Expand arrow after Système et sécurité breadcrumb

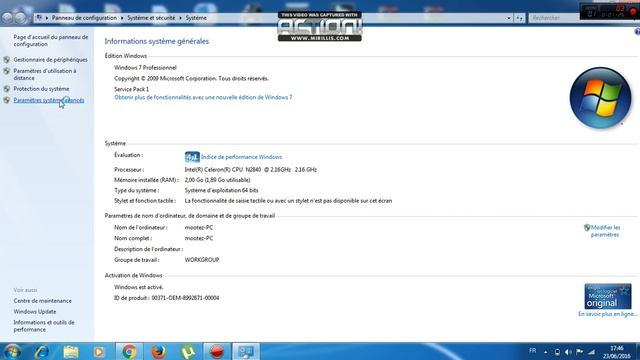pyautogui.click(x=180, y=18)
